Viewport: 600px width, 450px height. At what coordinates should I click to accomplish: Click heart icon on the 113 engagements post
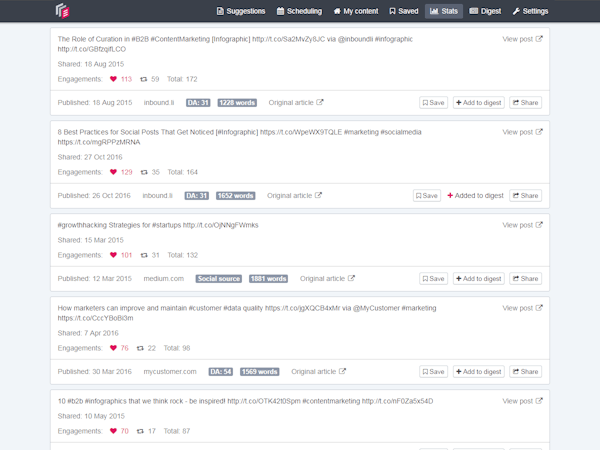113,78
